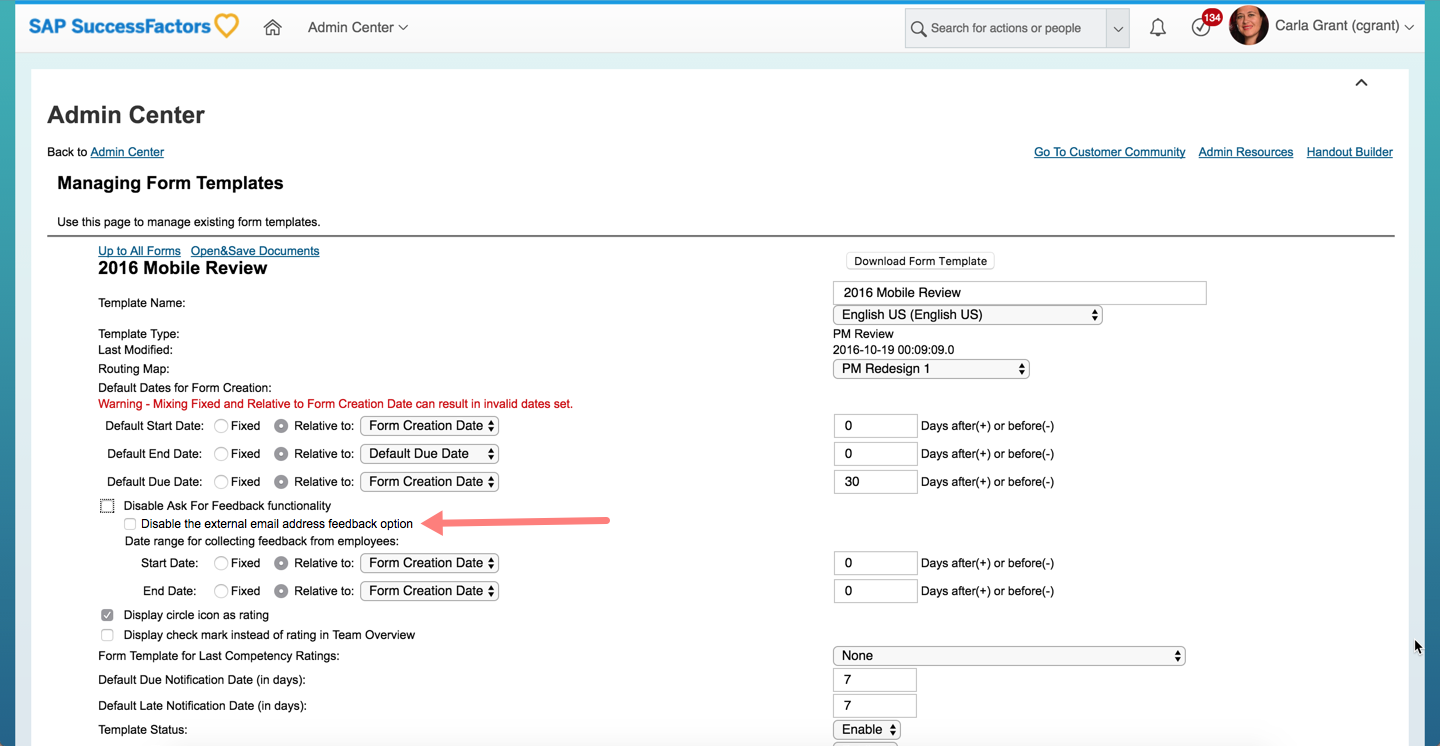
Task: Open the Open&Save Documents link
Action: coord(255,251)
